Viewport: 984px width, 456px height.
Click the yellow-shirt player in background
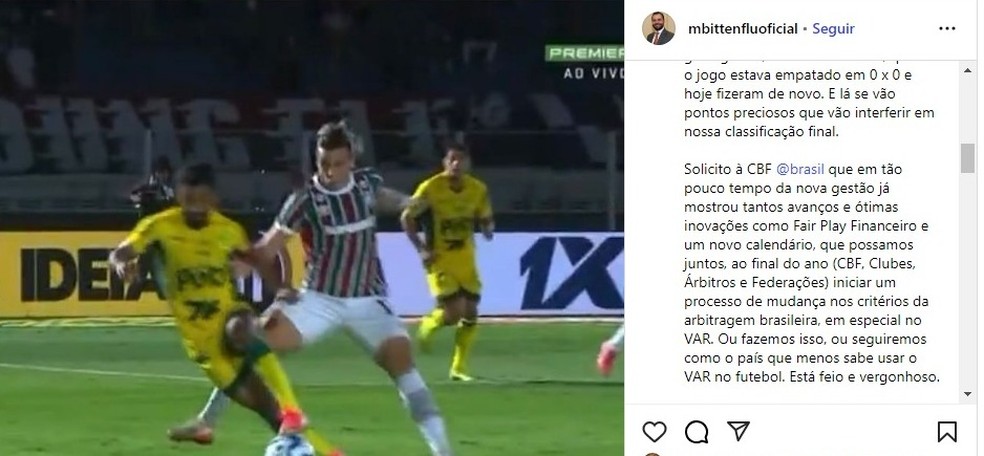[x=449, y=260]
